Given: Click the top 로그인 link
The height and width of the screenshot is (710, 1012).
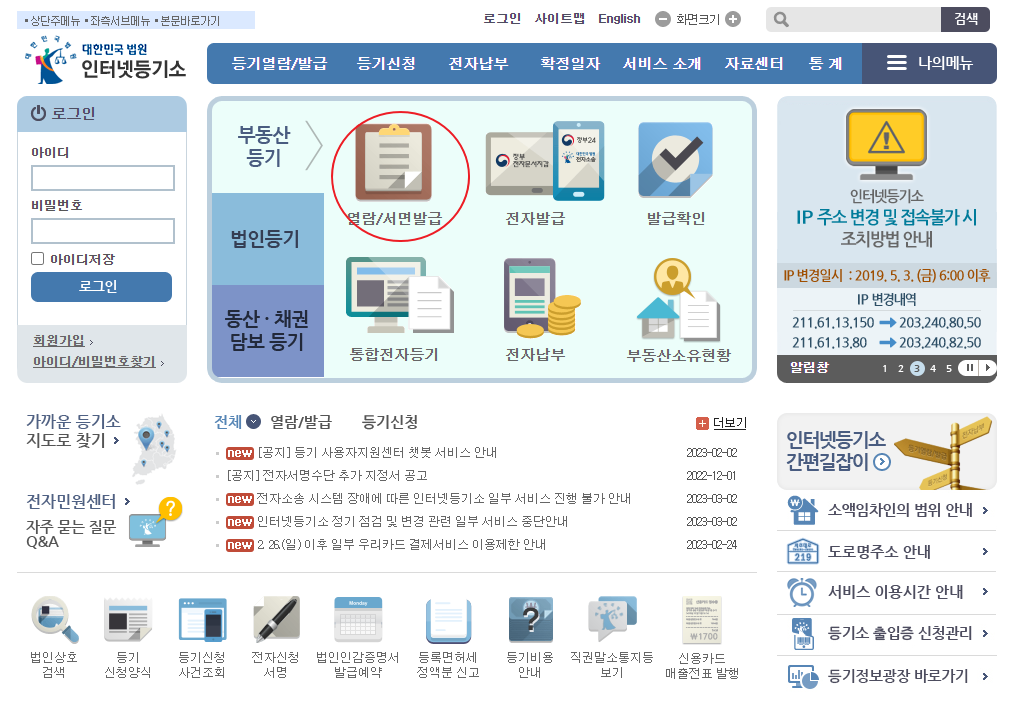Looking at the screenshot, I should 502,19.
